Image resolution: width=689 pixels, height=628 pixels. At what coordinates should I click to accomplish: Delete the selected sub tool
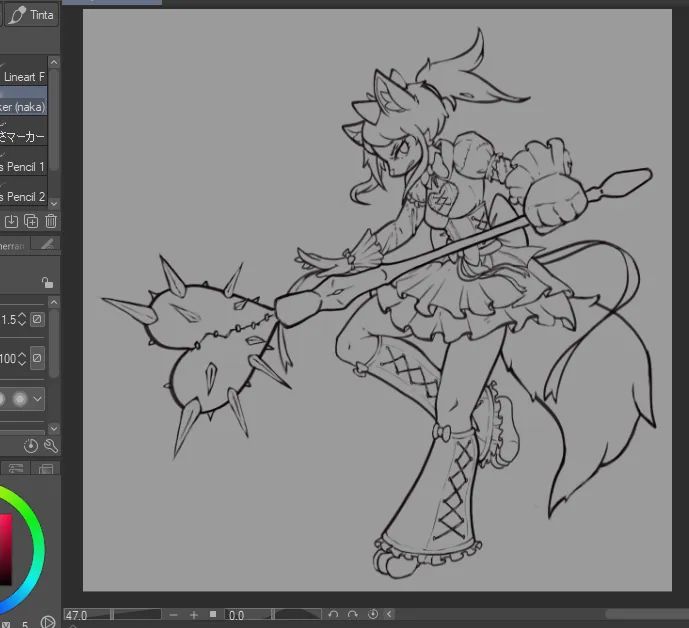51,221
